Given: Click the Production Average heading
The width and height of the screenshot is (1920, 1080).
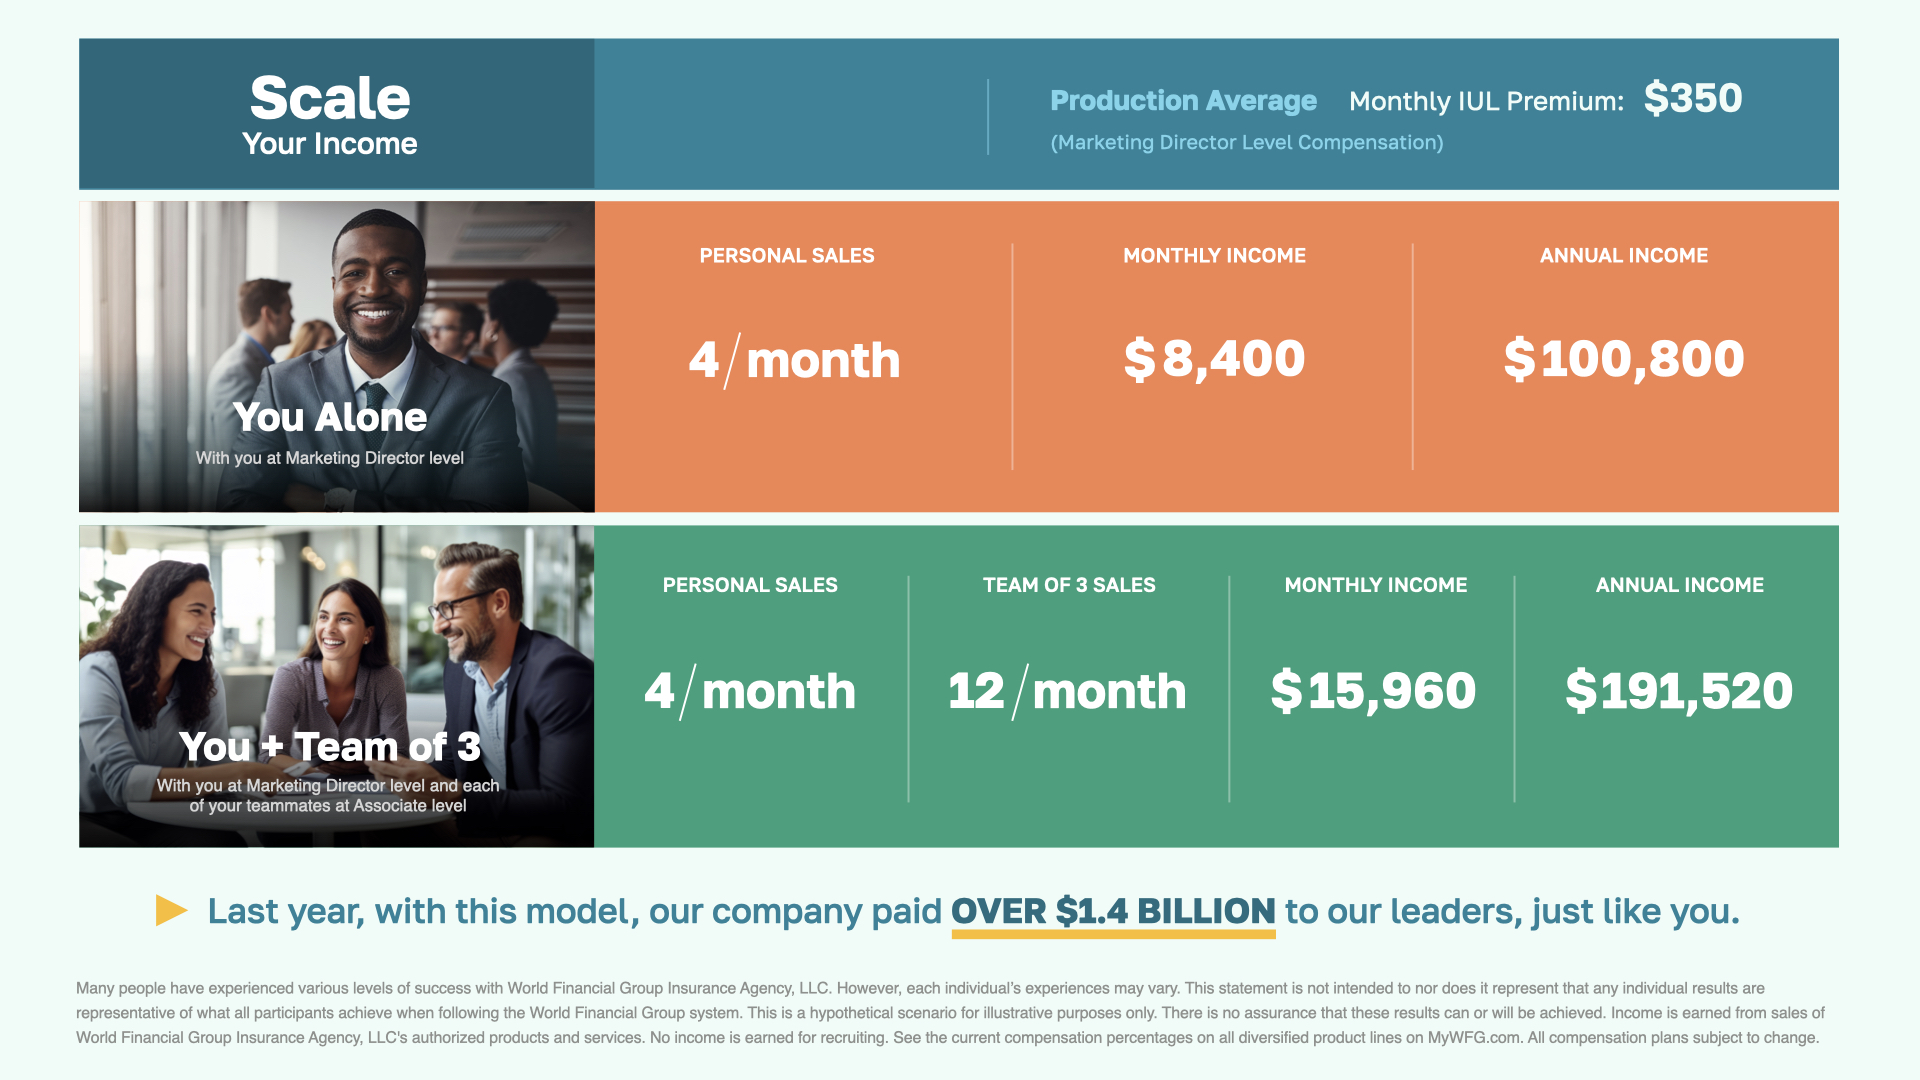Looking at the screenshot, I should click(1183, 101).
